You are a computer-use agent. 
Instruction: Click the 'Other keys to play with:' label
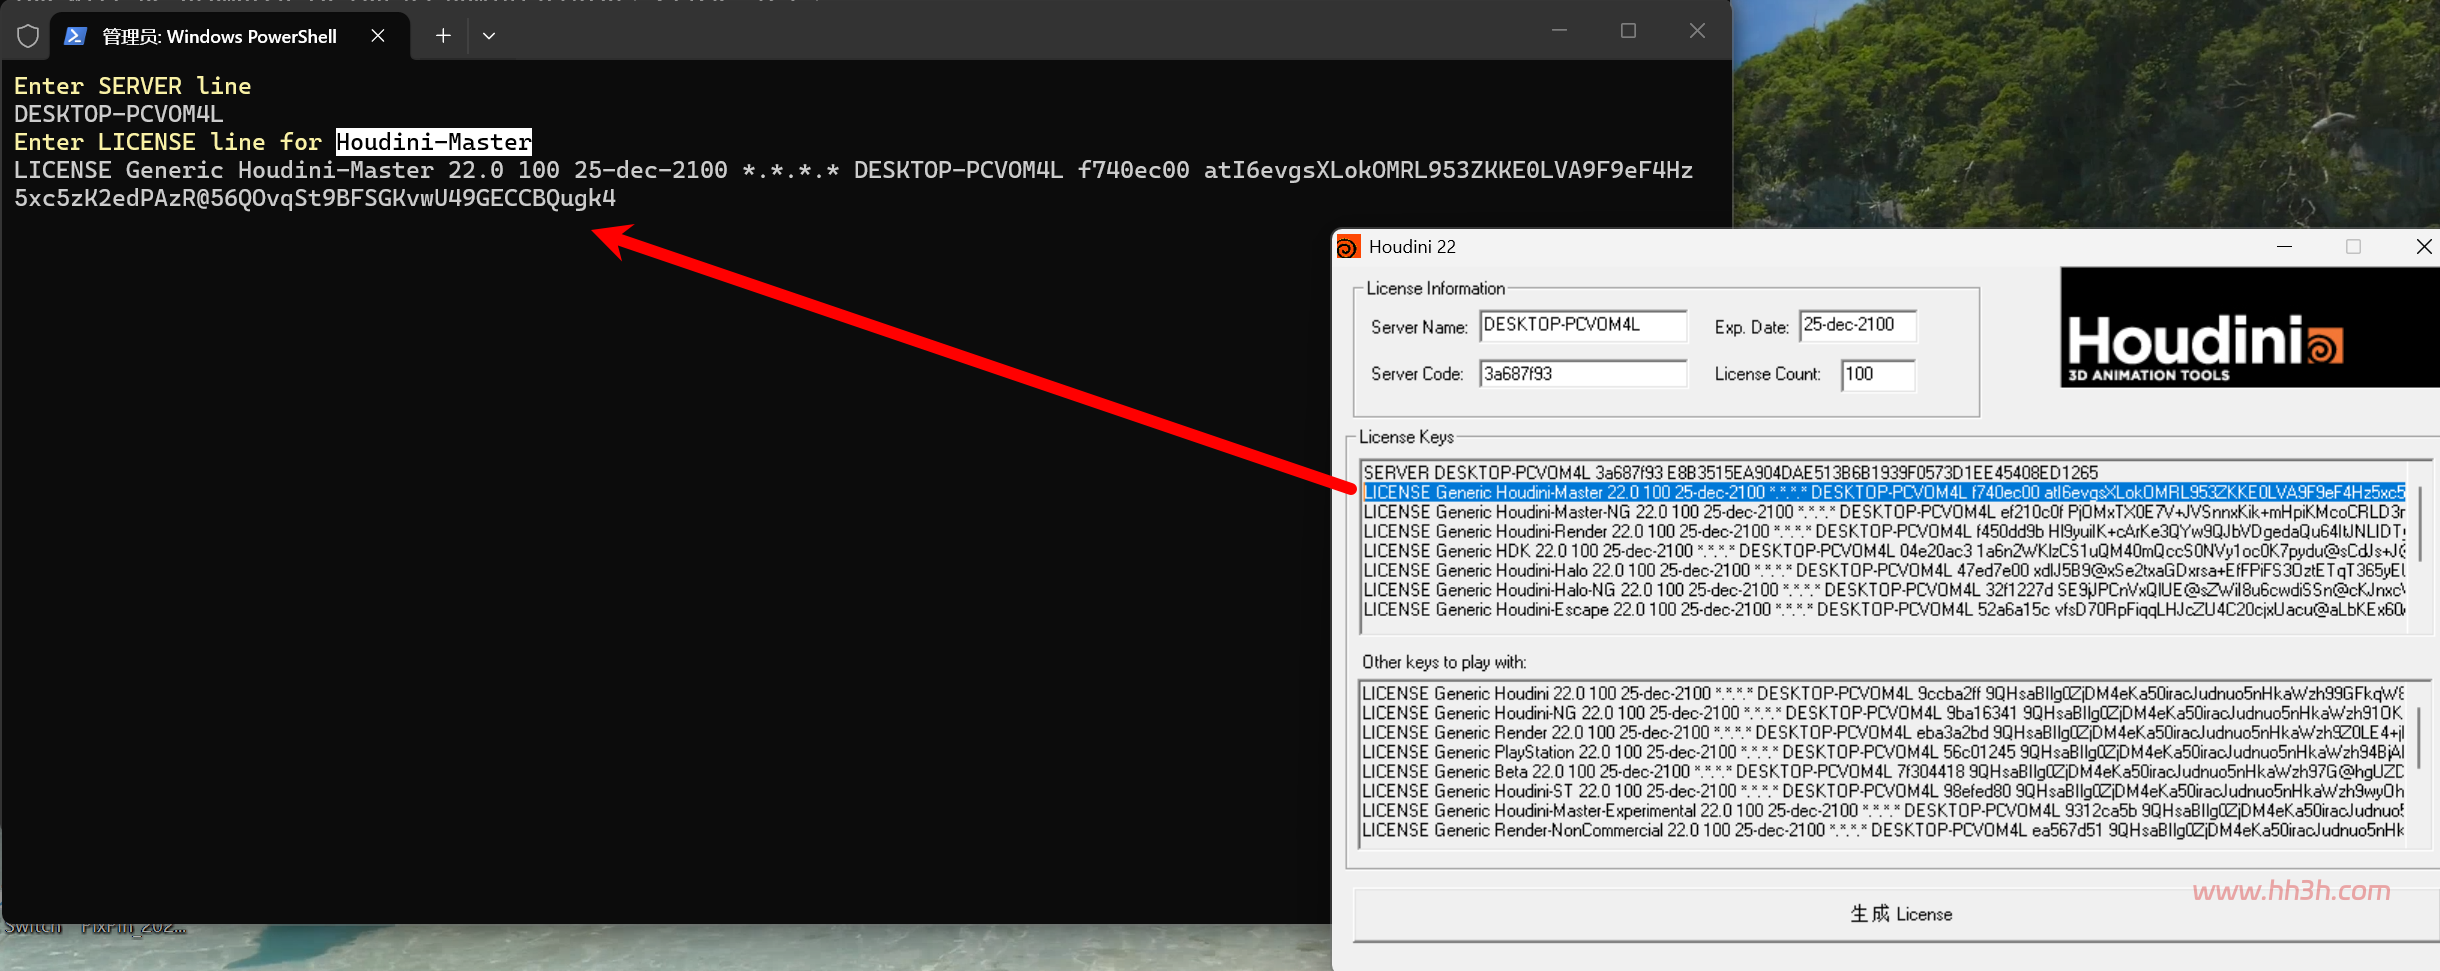(1444, 662)
